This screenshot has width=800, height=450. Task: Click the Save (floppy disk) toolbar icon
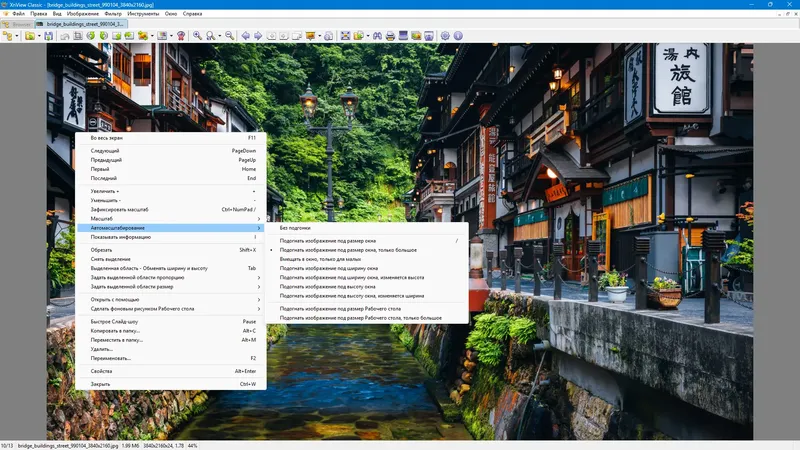[49, 36]
